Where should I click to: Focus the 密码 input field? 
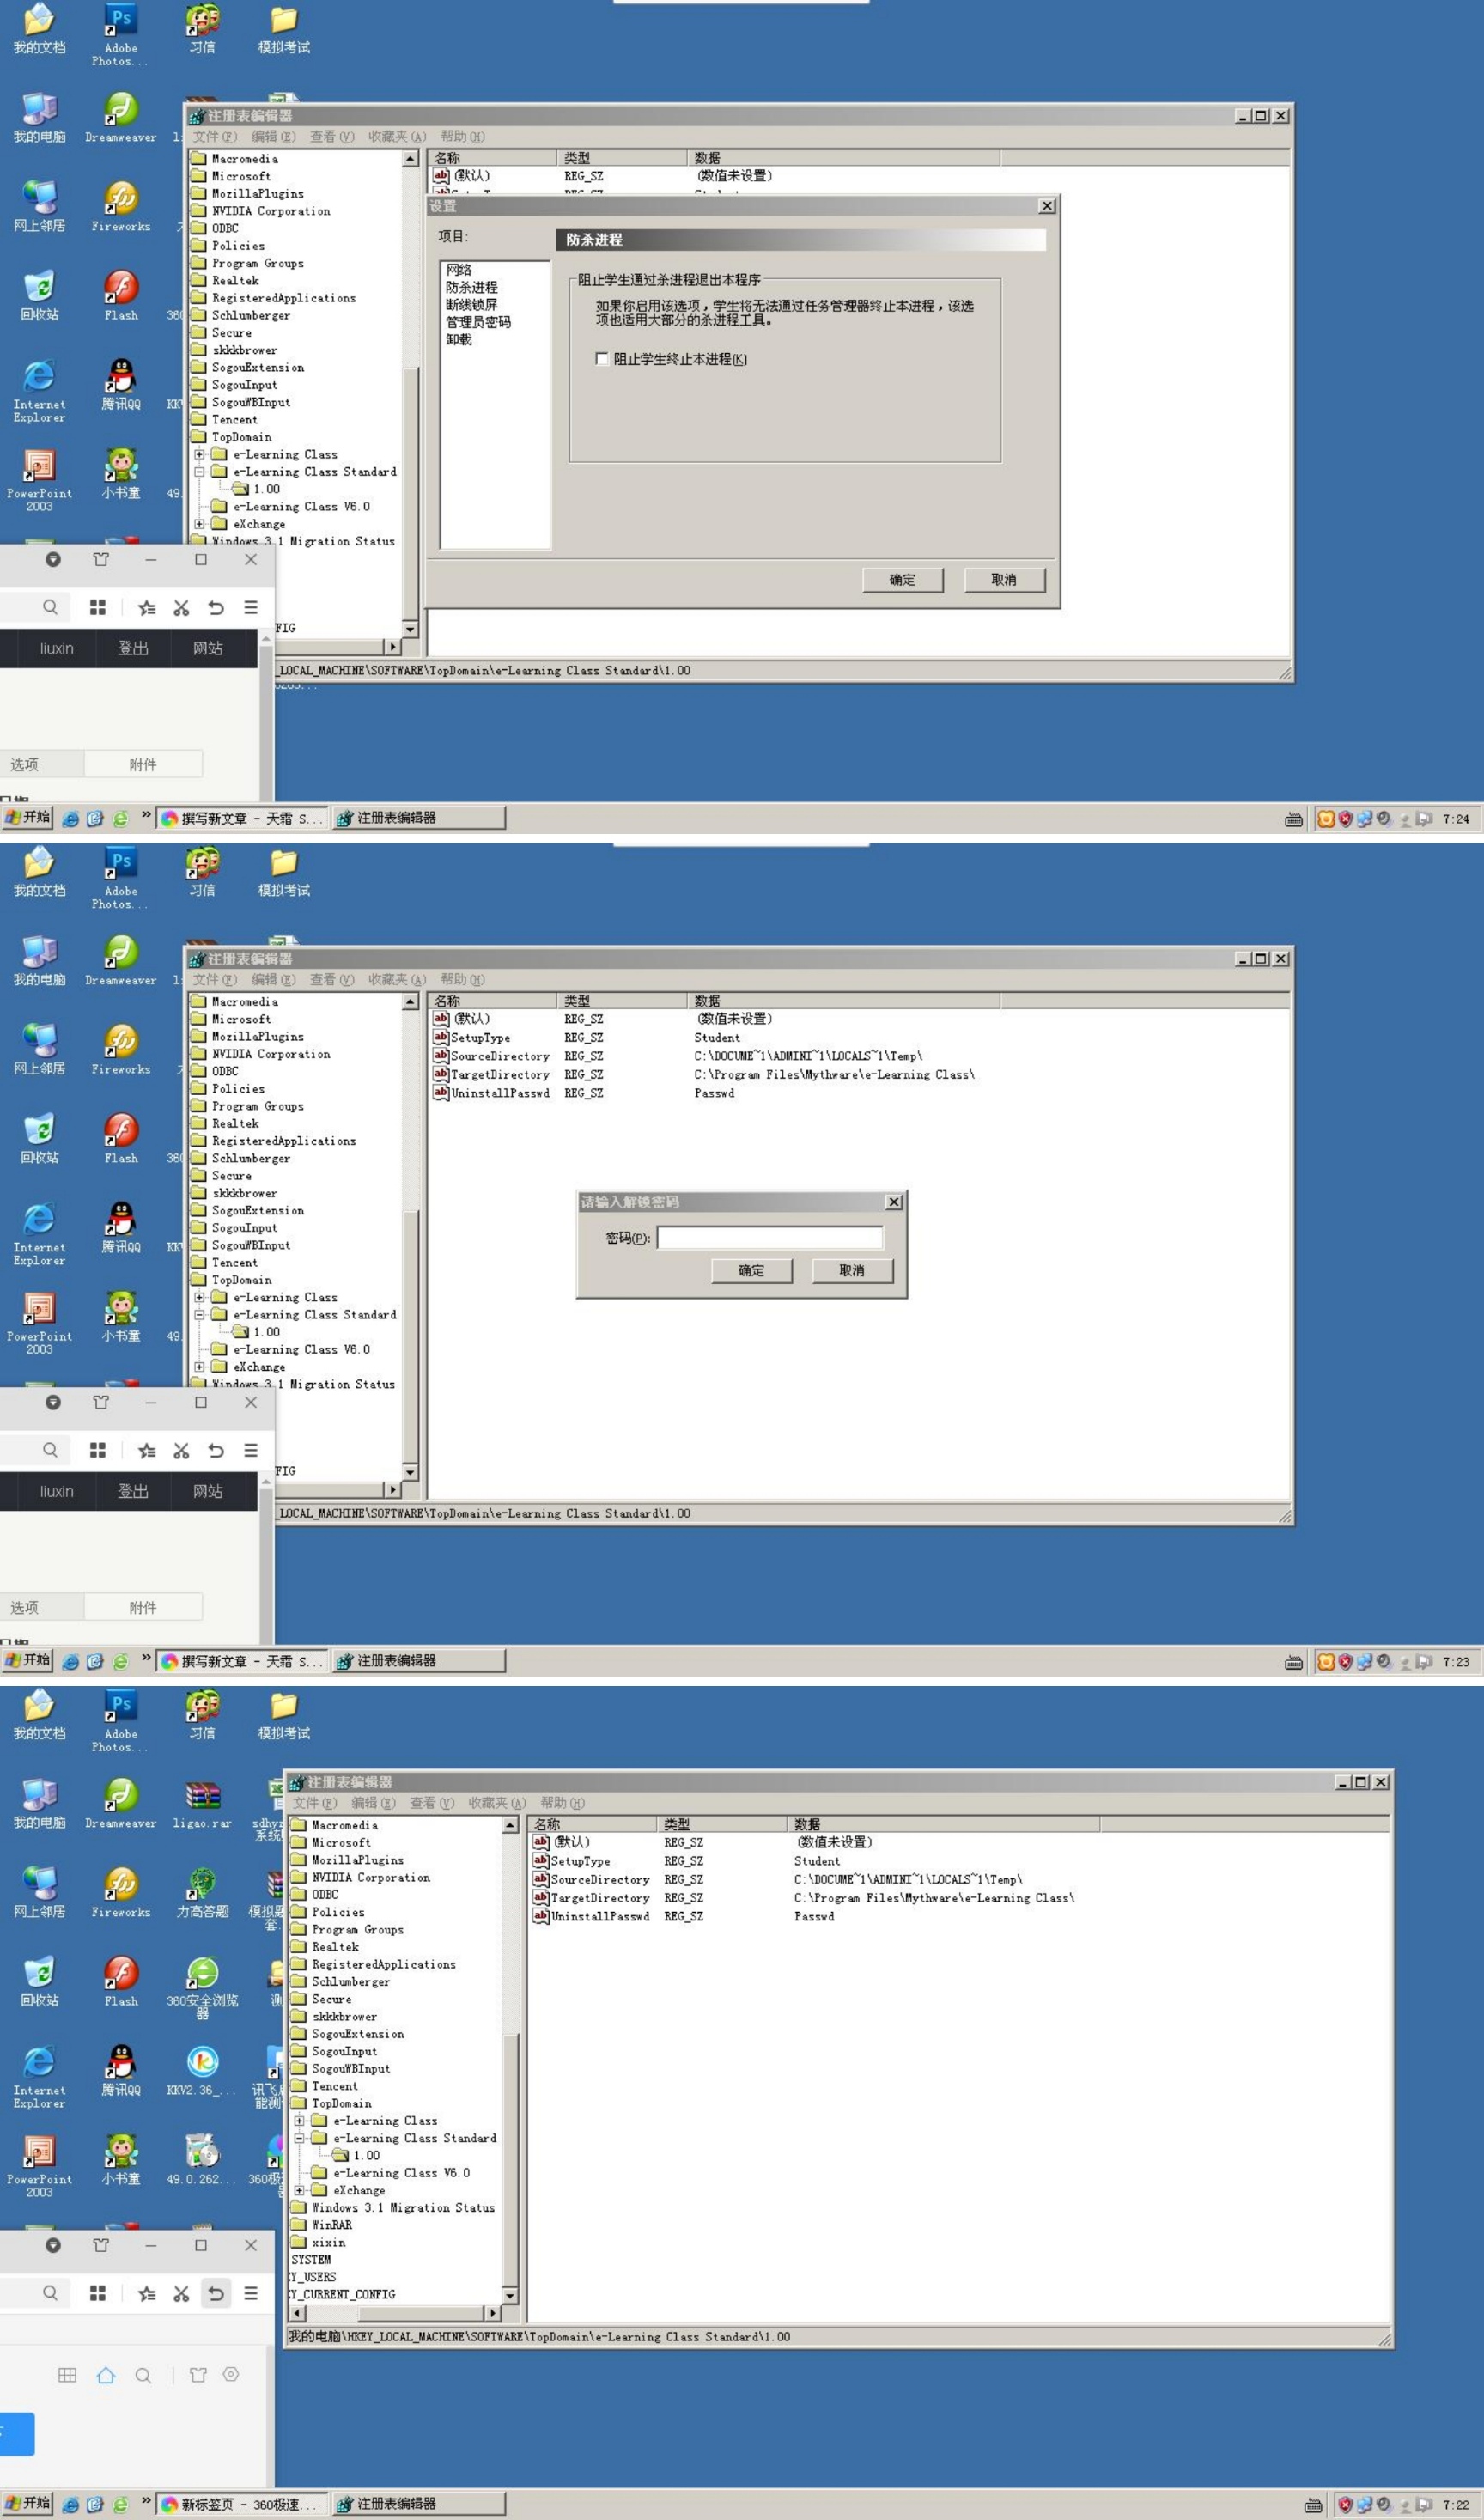coord(769,1238)
